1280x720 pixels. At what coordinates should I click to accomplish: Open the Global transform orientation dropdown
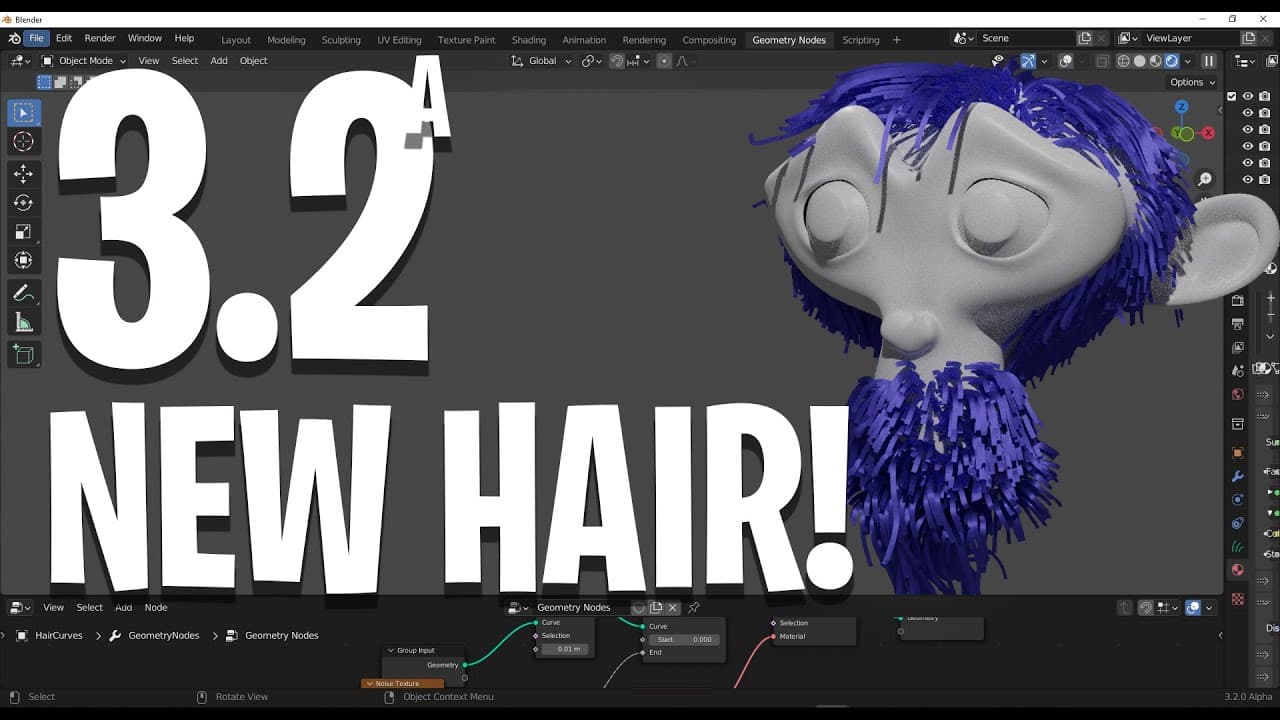click(541, 61)
